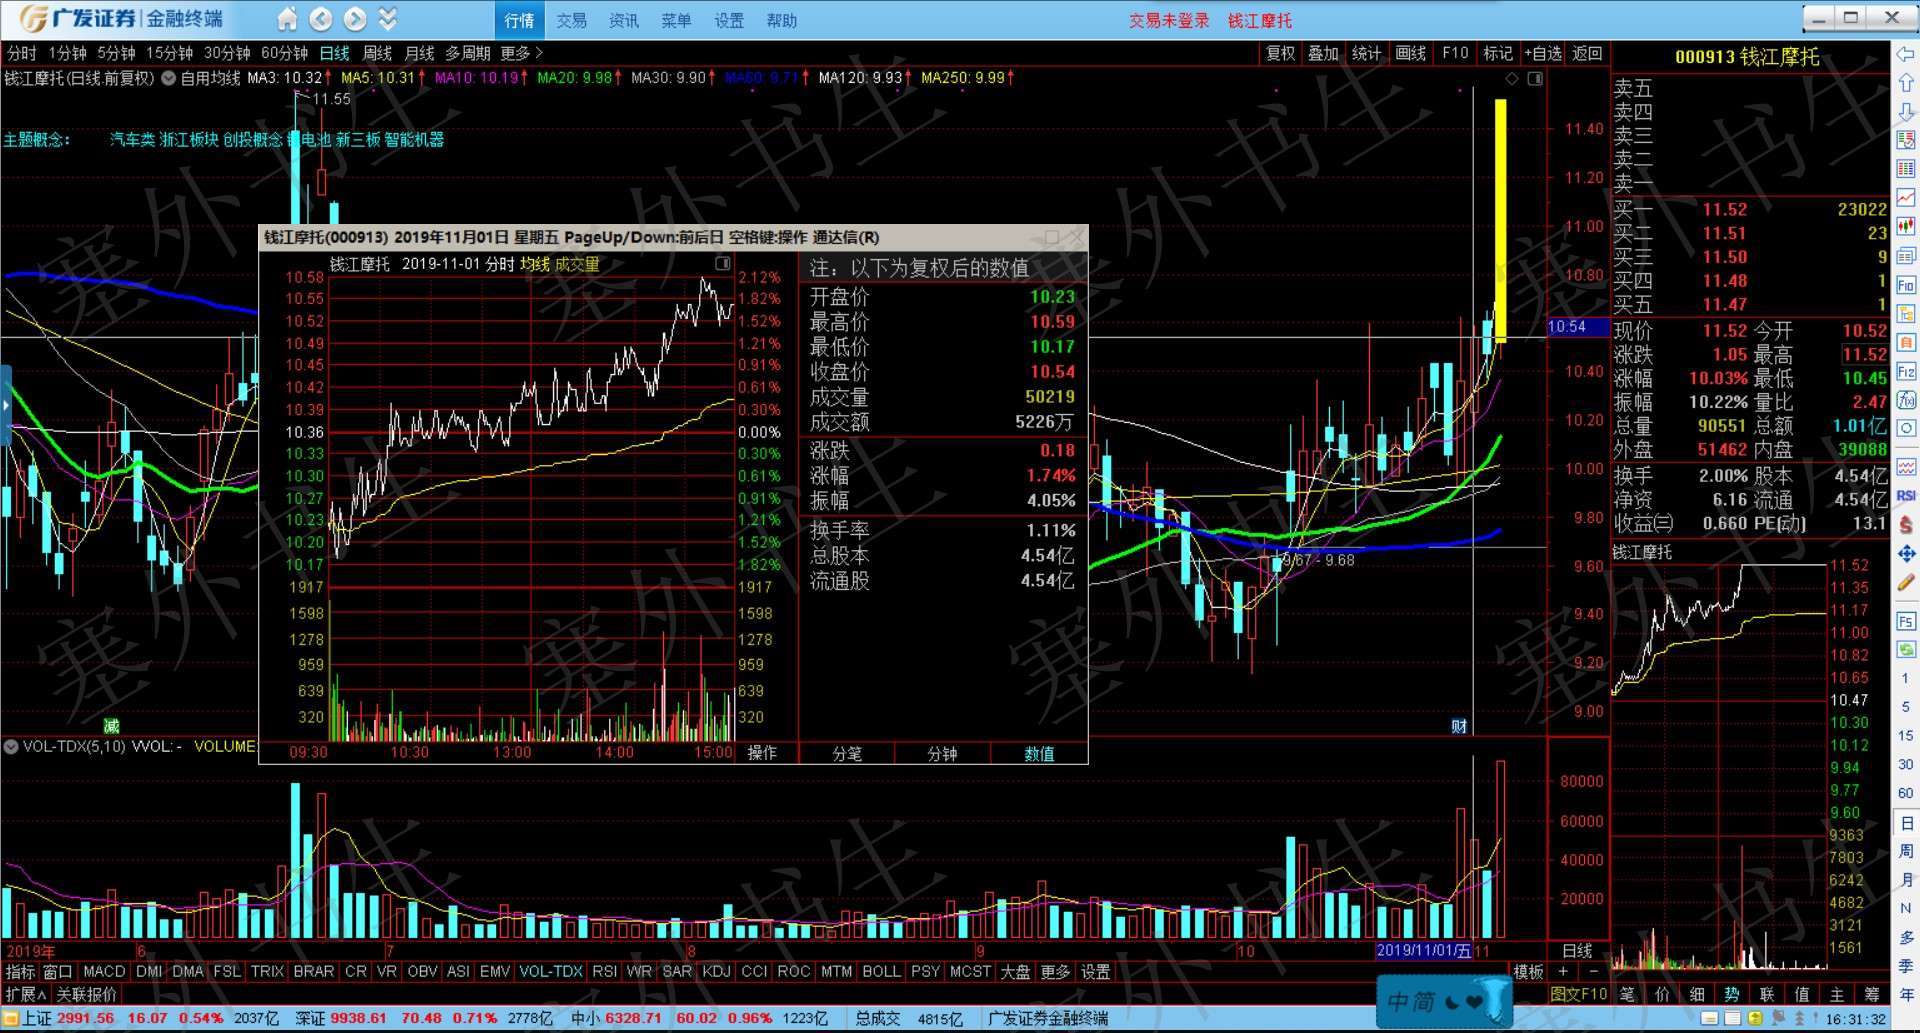Select the 周 weekly shortcut in sidebar
Screen dimensions: 1920x1033
point(1906,851)
